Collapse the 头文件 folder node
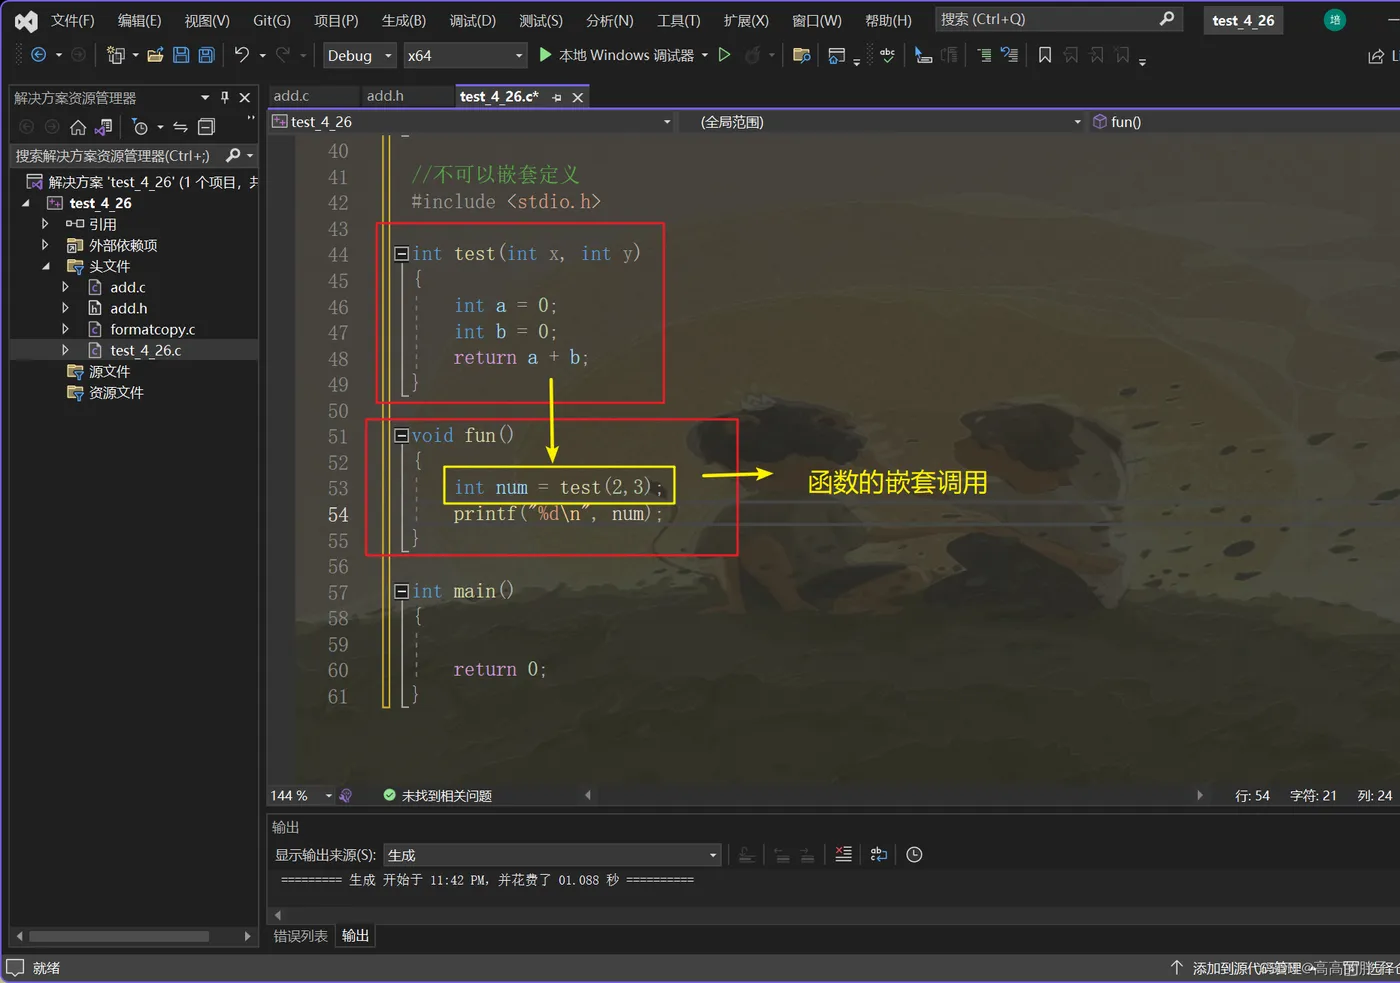 (x=46, y=266)
